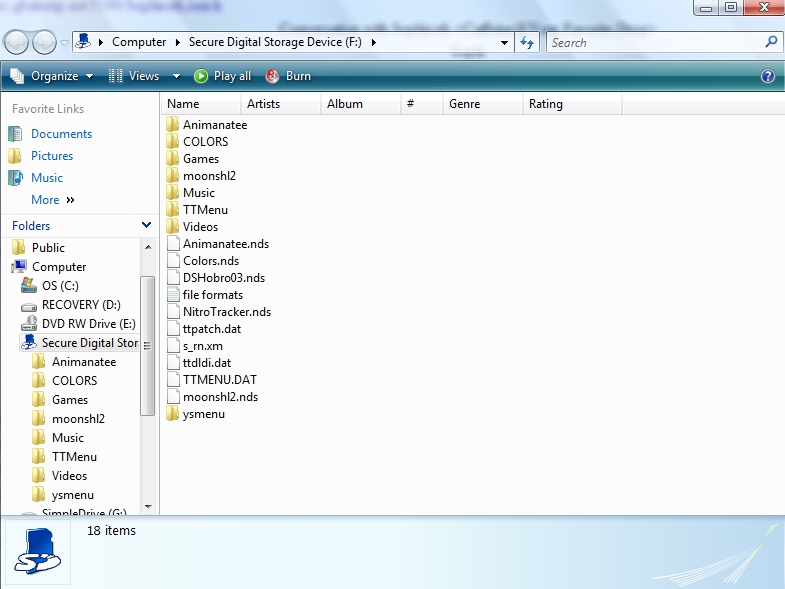
Task: Select Secure Digital Storage Device breadcrumb
Action: coord(275,42)
